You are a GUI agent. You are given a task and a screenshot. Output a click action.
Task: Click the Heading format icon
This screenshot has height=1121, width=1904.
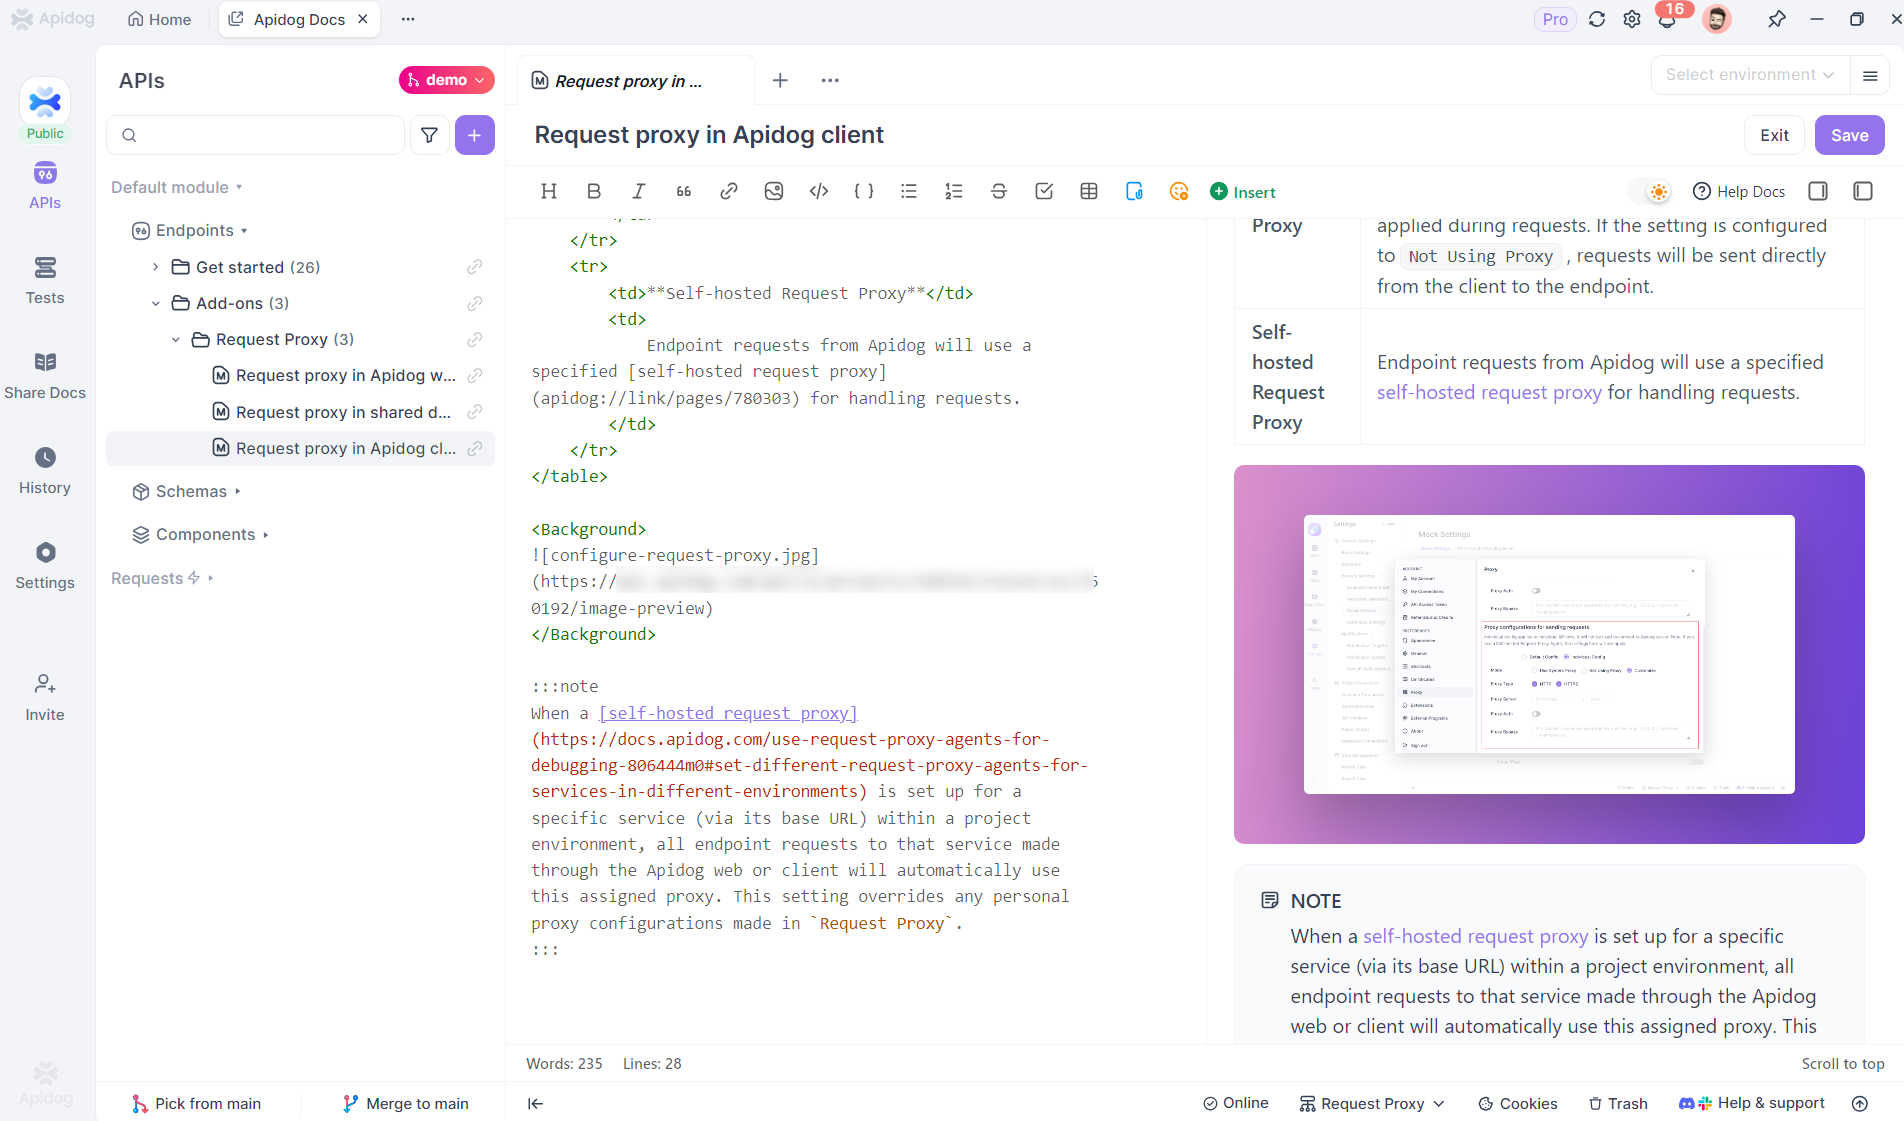click(549, 191)
